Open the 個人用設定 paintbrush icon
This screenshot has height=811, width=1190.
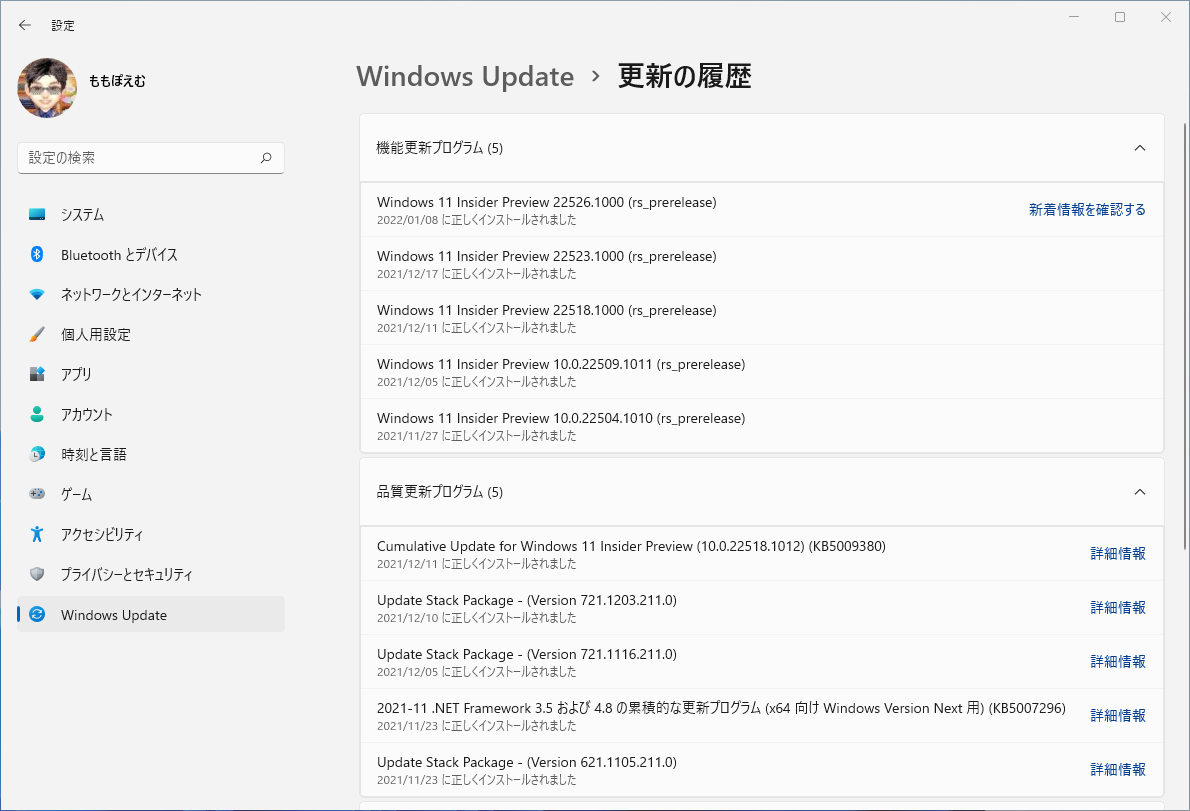pyautogui.click(x=37, y=334)
